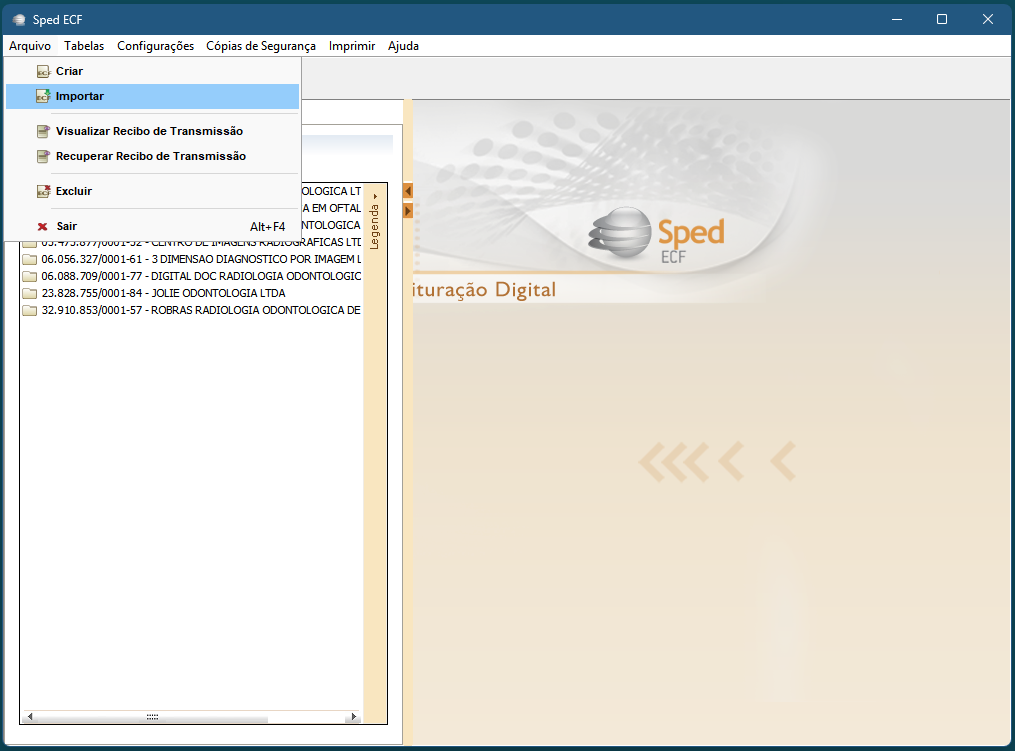Screen dimensions: 1015x751
Task: Click the Visualizar Recibo de Transmissão icon
Action: pos(43,131)
